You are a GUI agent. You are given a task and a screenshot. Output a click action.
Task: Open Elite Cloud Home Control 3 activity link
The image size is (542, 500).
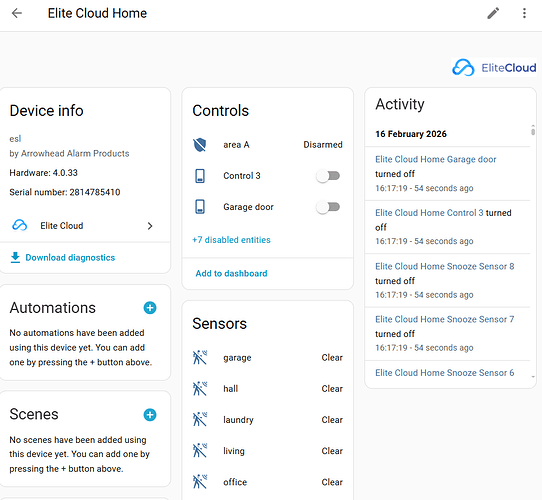click(429, 213)
